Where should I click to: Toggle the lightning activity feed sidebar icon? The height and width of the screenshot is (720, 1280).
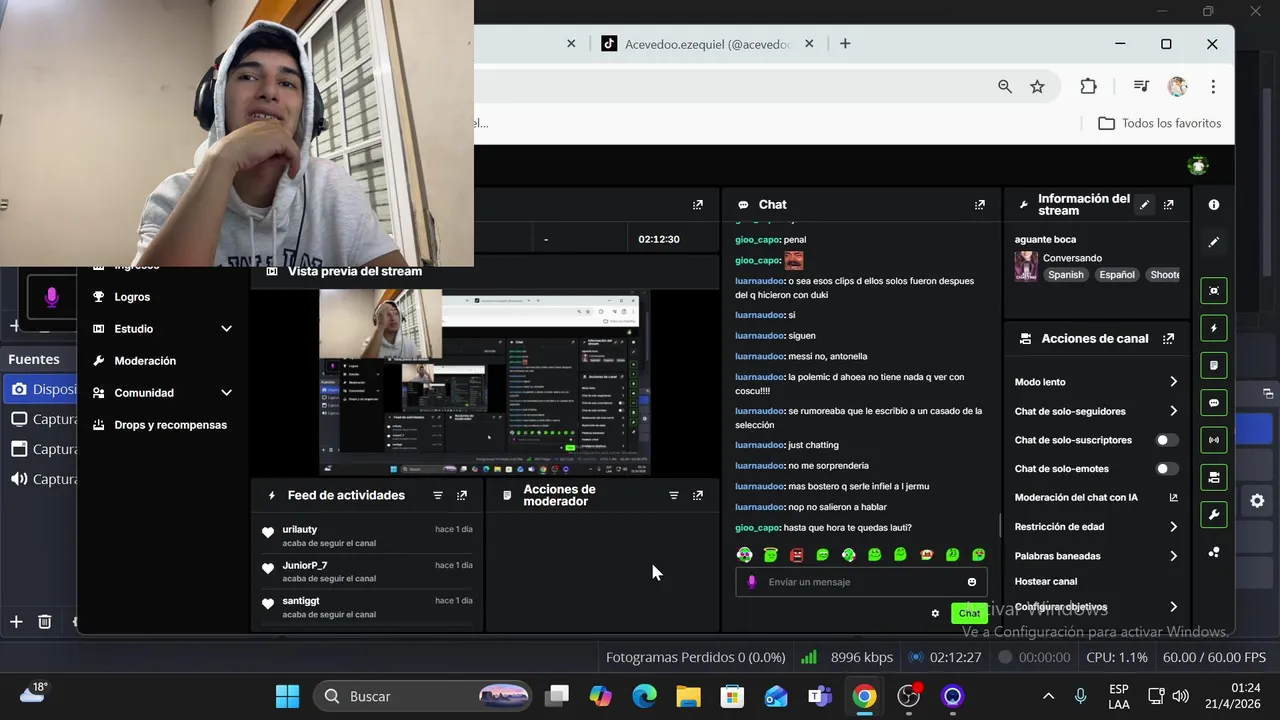tap(1213, 328)
